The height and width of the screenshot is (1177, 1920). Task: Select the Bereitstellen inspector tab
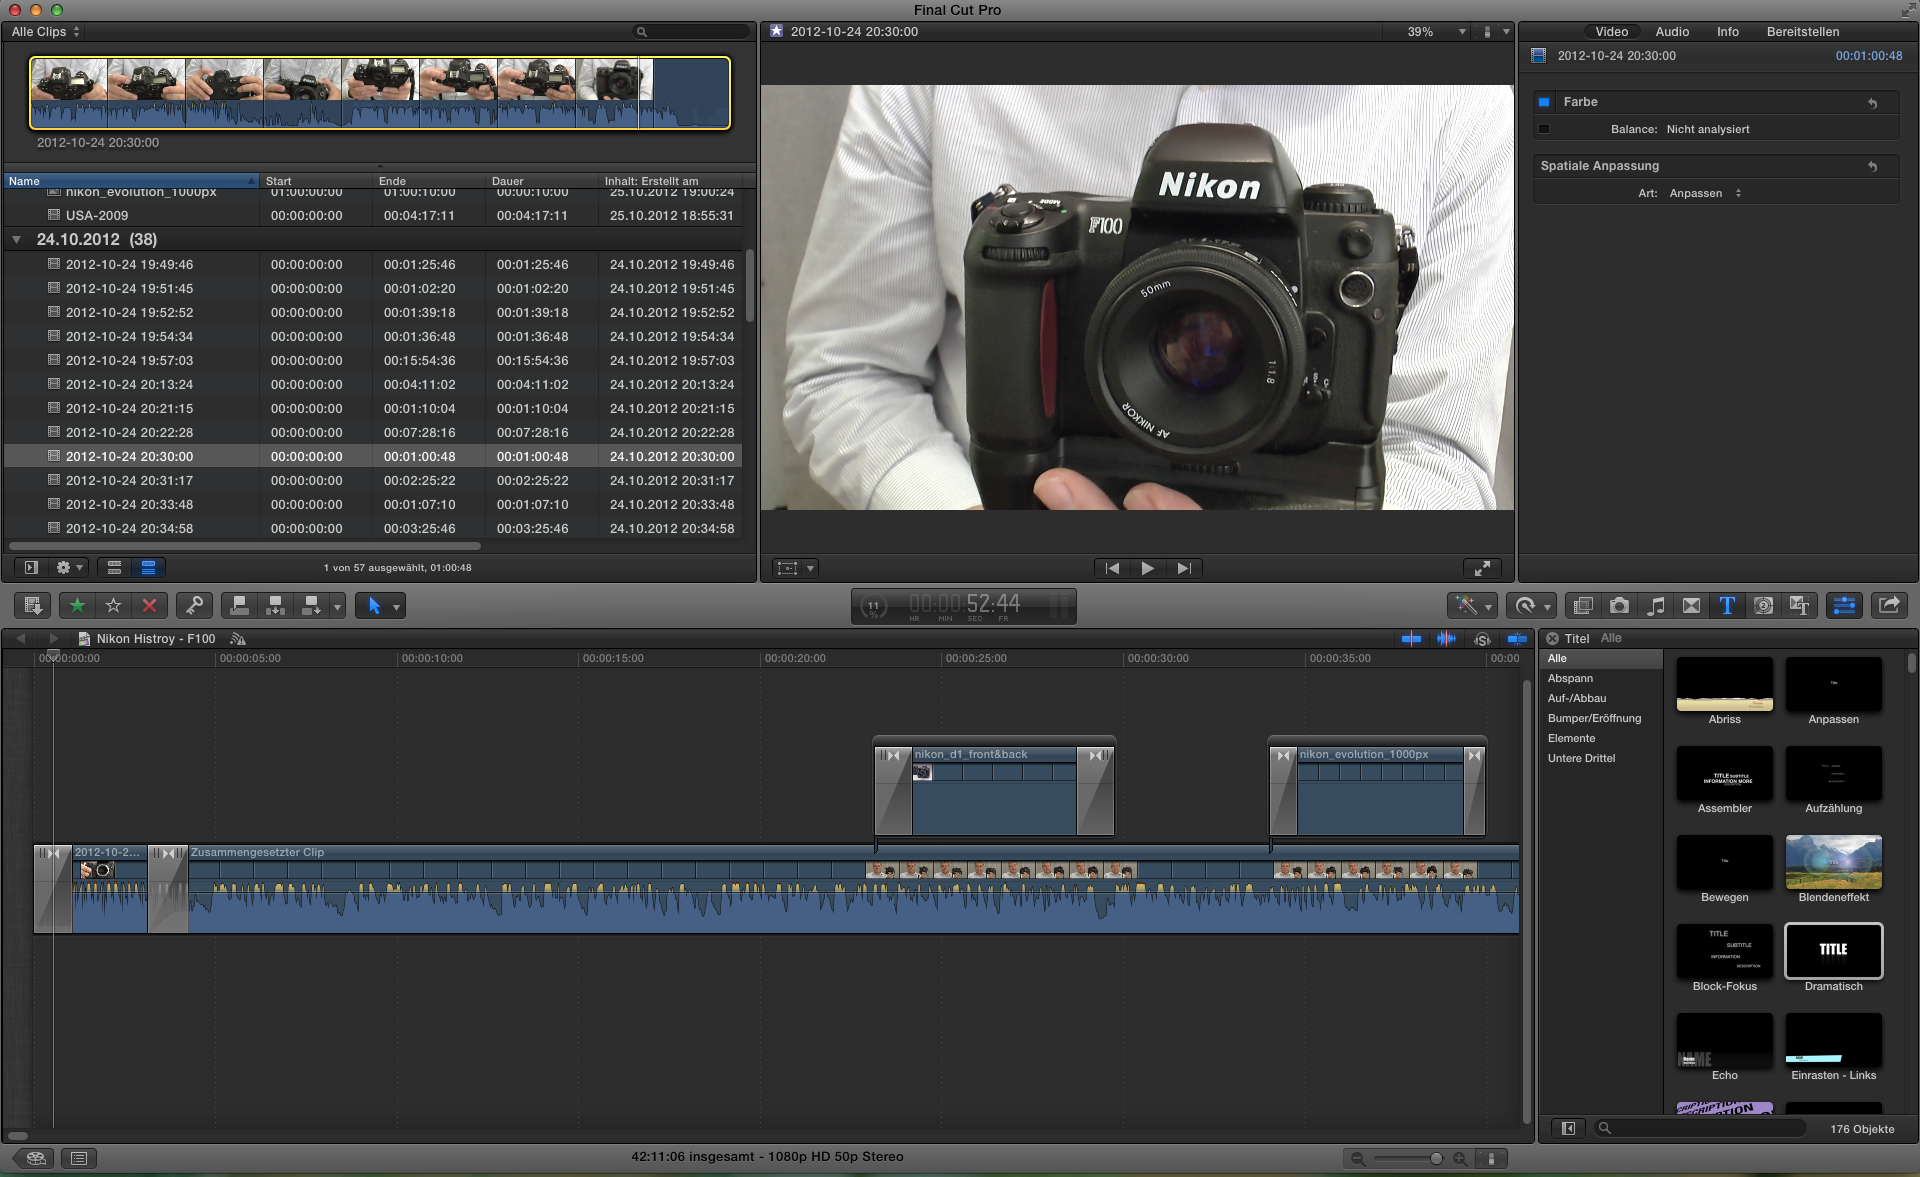click(x=1802, y=32)
